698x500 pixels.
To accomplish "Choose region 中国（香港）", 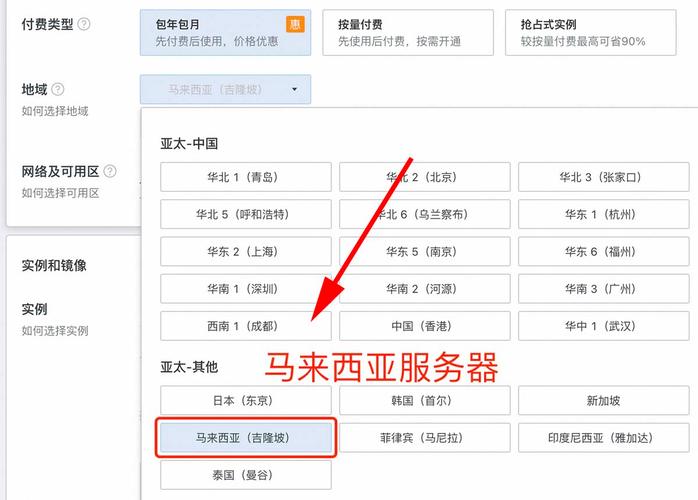I will point(425,326).
